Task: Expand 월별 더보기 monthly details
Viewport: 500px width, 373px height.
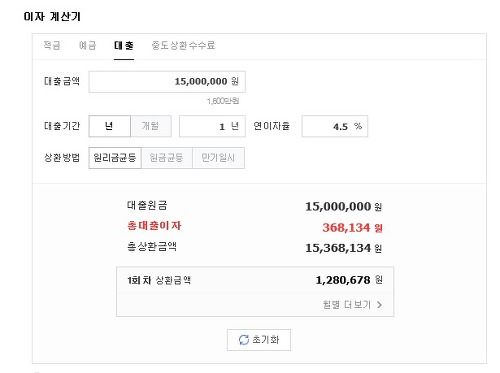Action: coord(352,305)
